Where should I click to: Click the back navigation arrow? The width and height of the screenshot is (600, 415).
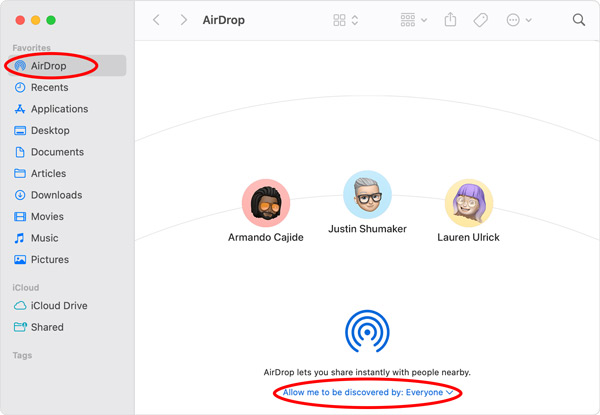[x=156, y=20]
